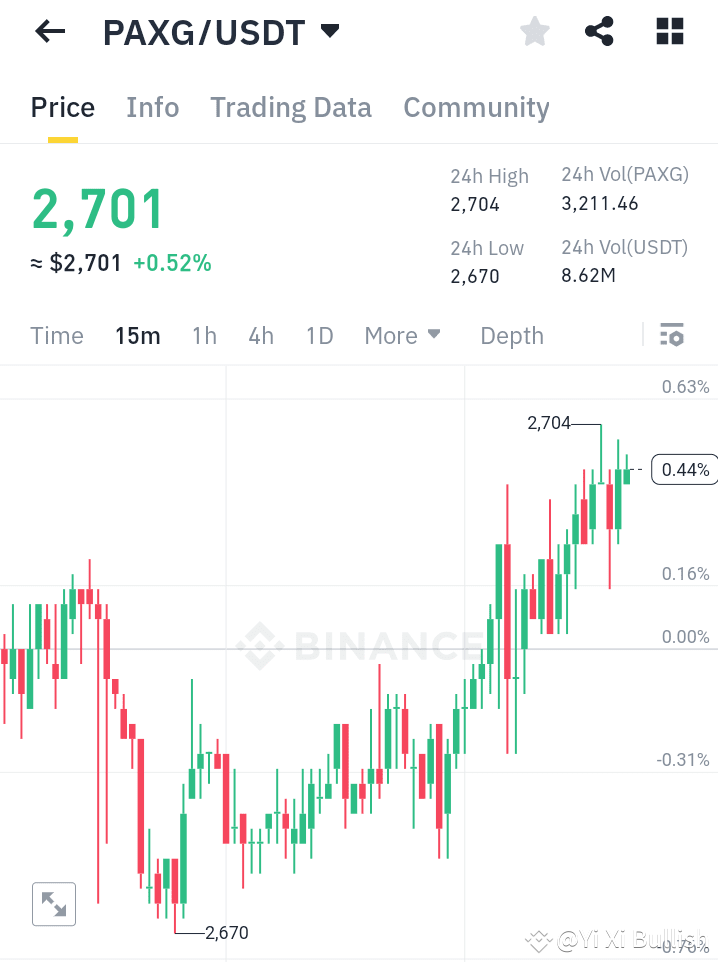Viewport: 718px width, 962px height.
Task: Expand the 4h interval option
Action: pos(261,336)
